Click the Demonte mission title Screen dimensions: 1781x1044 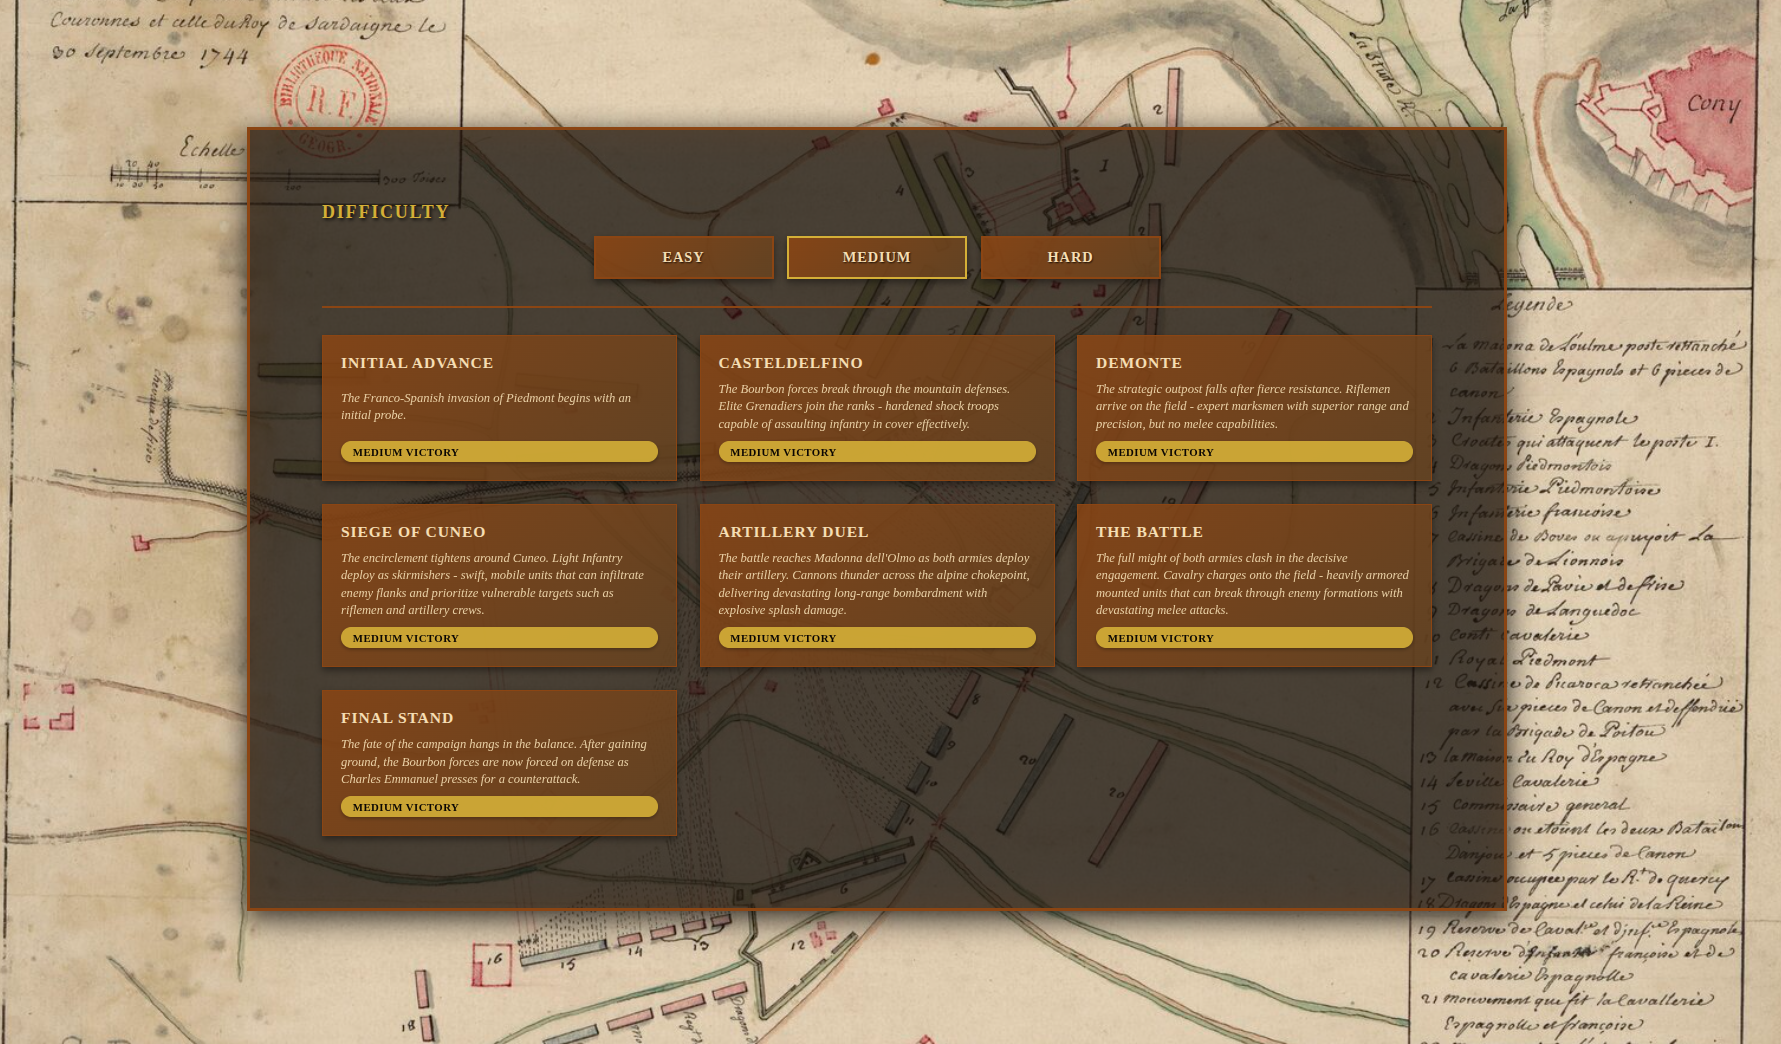[1138, 363]
